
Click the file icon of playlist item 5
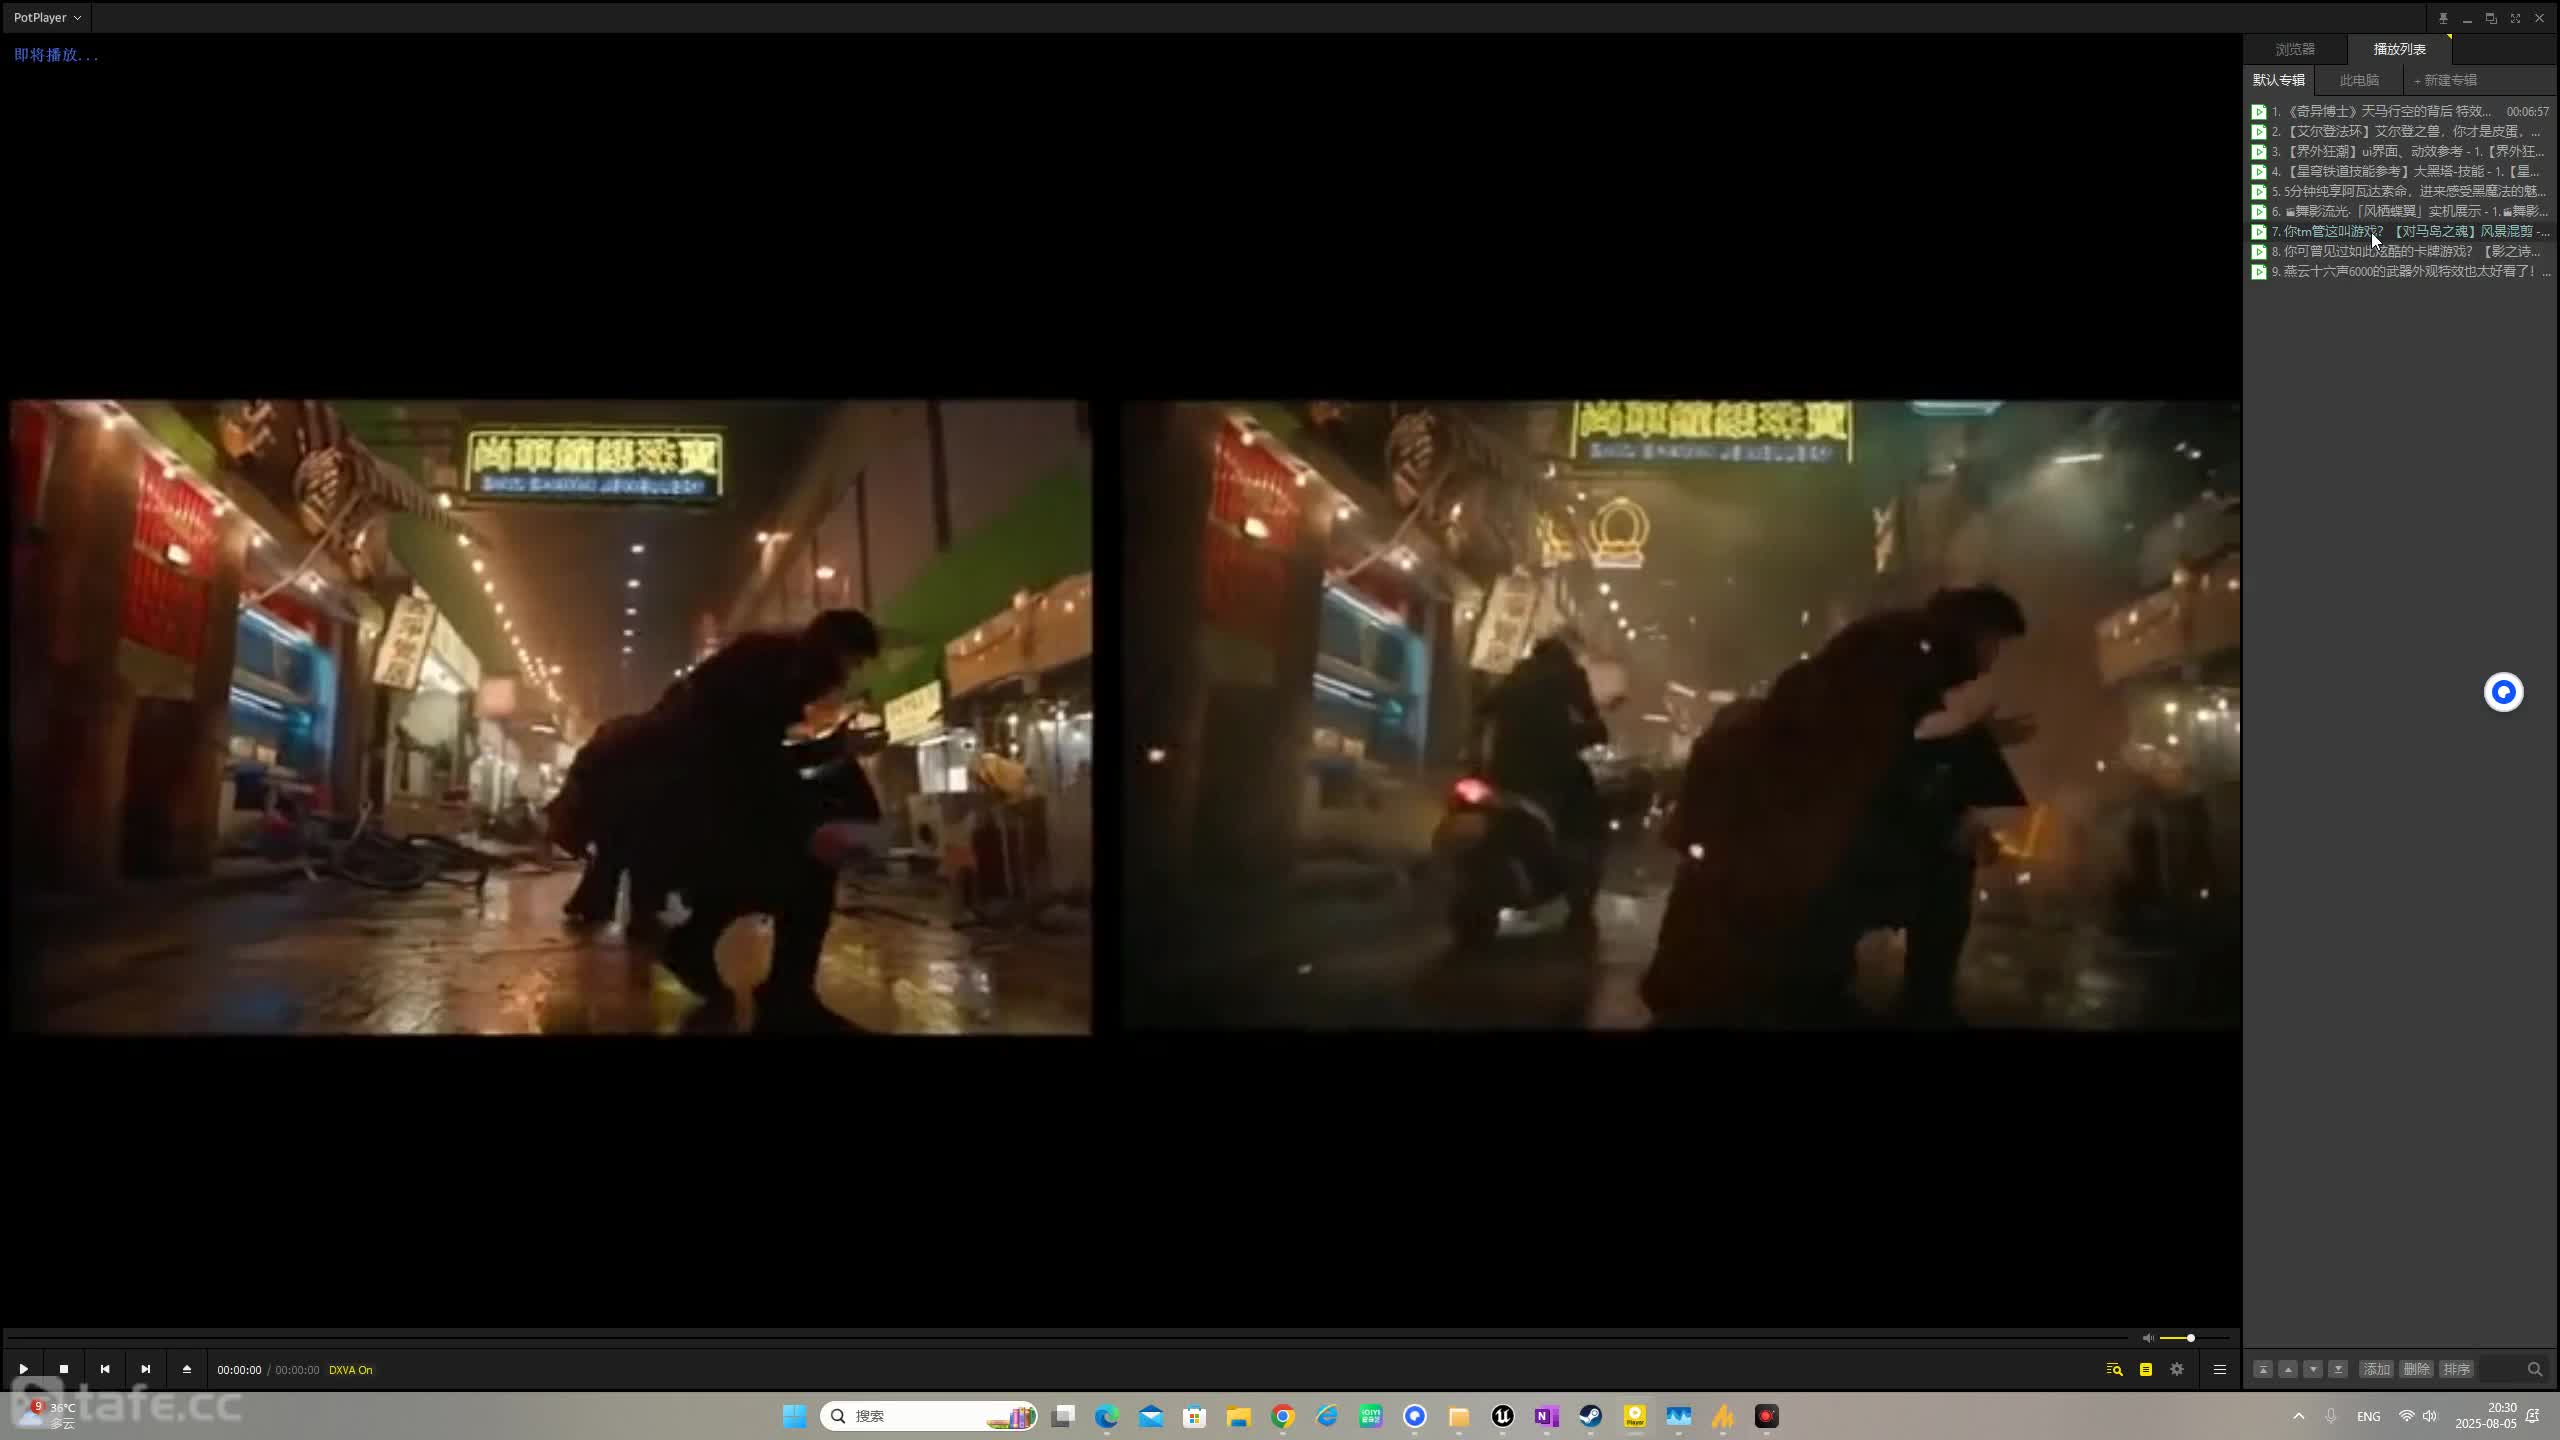pos(2259,192)
